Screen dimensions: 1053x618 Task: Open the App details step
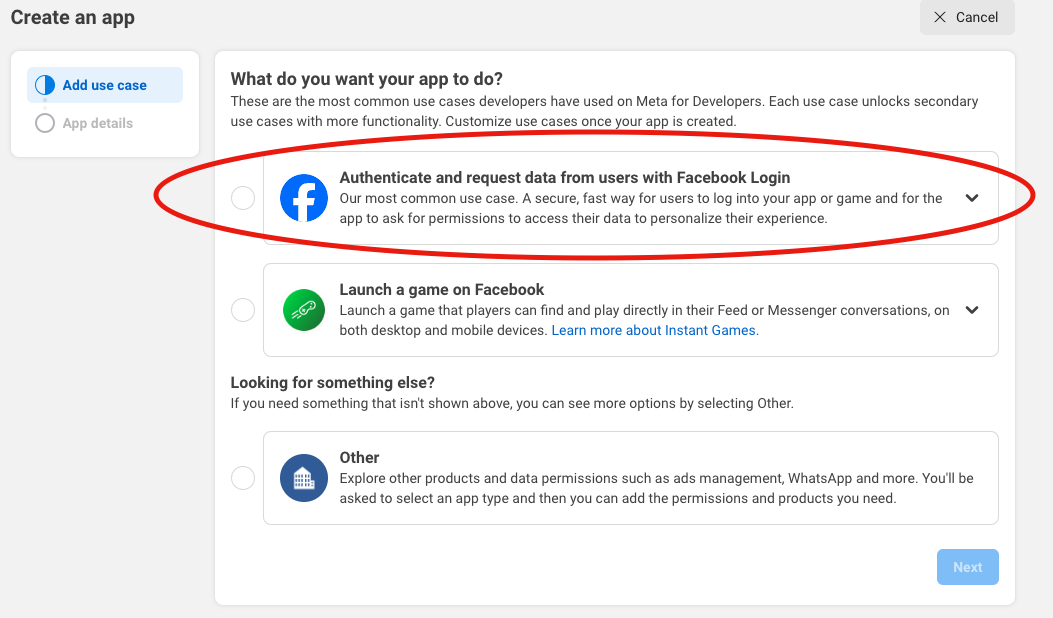(x=98, y=123)
